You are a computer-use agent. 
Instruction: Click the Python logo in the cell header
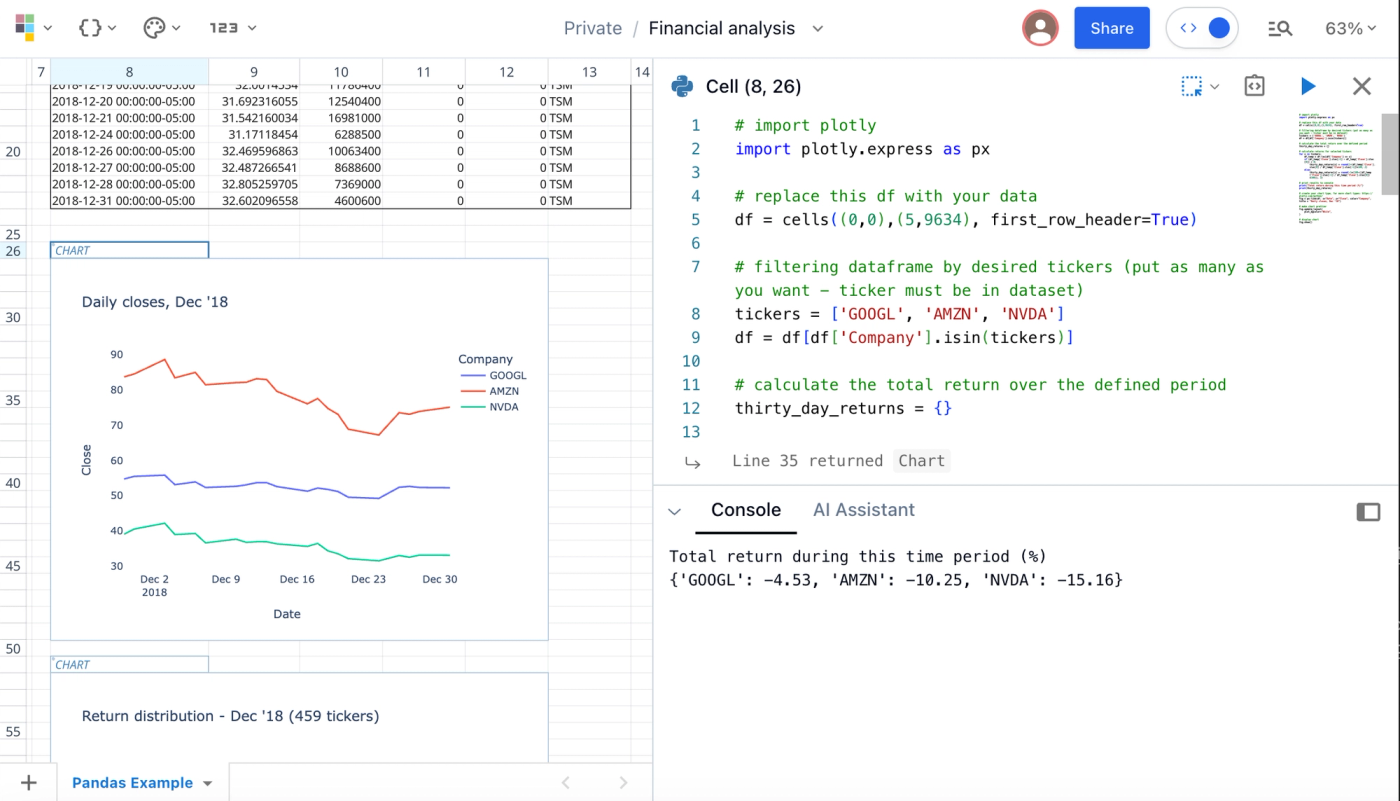(x=681, y=86)
